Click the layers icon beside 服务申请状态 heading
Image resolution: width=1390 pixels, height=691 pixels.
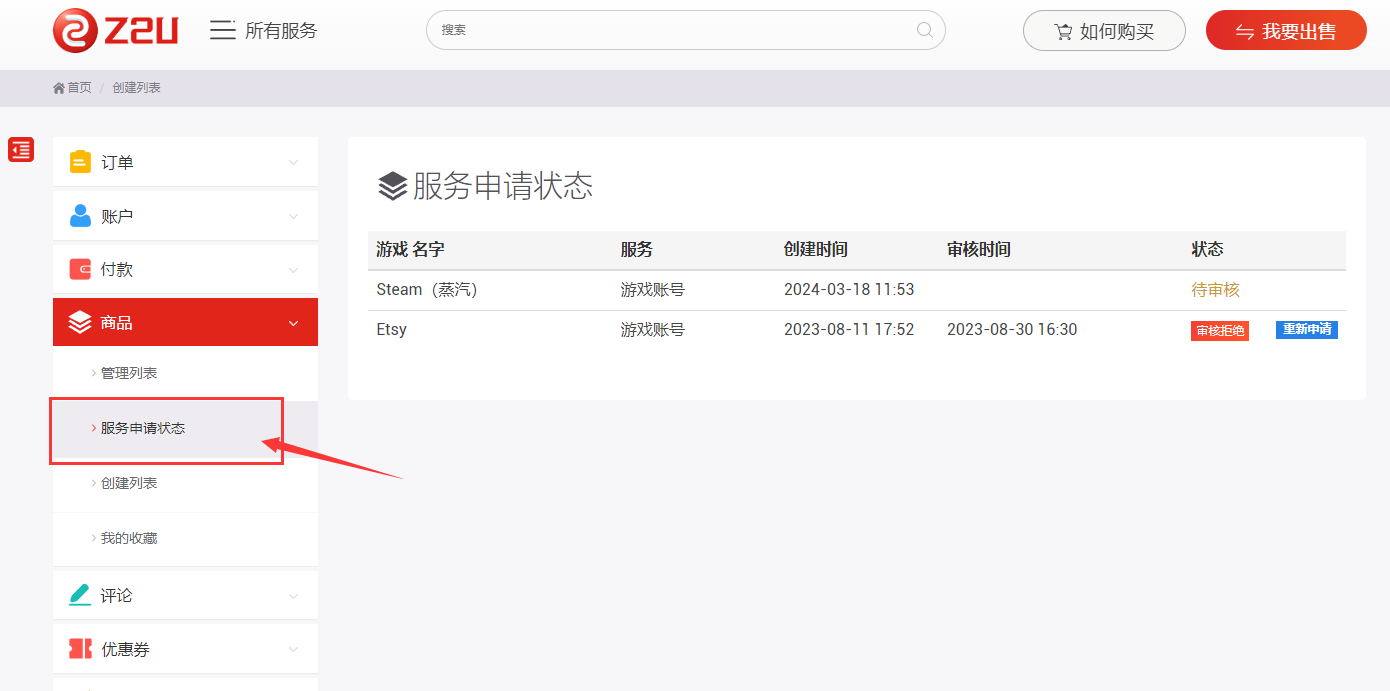(x=392, y=186)
